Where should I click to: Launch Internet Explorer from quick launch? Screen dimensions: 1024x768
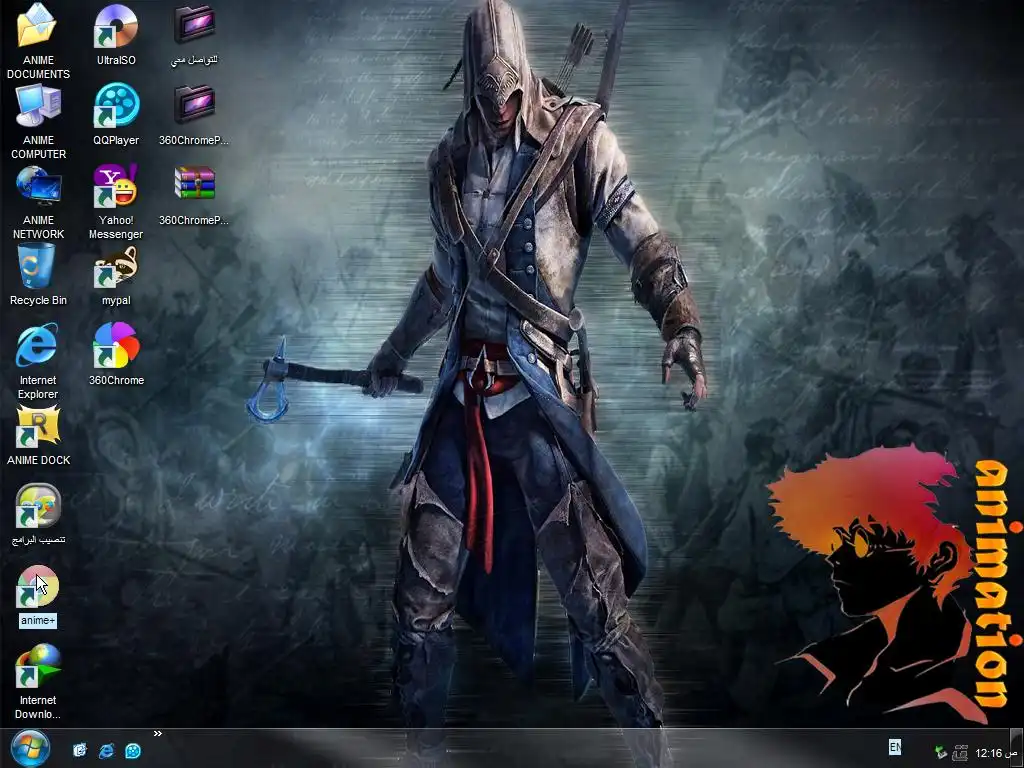(106, 750)
